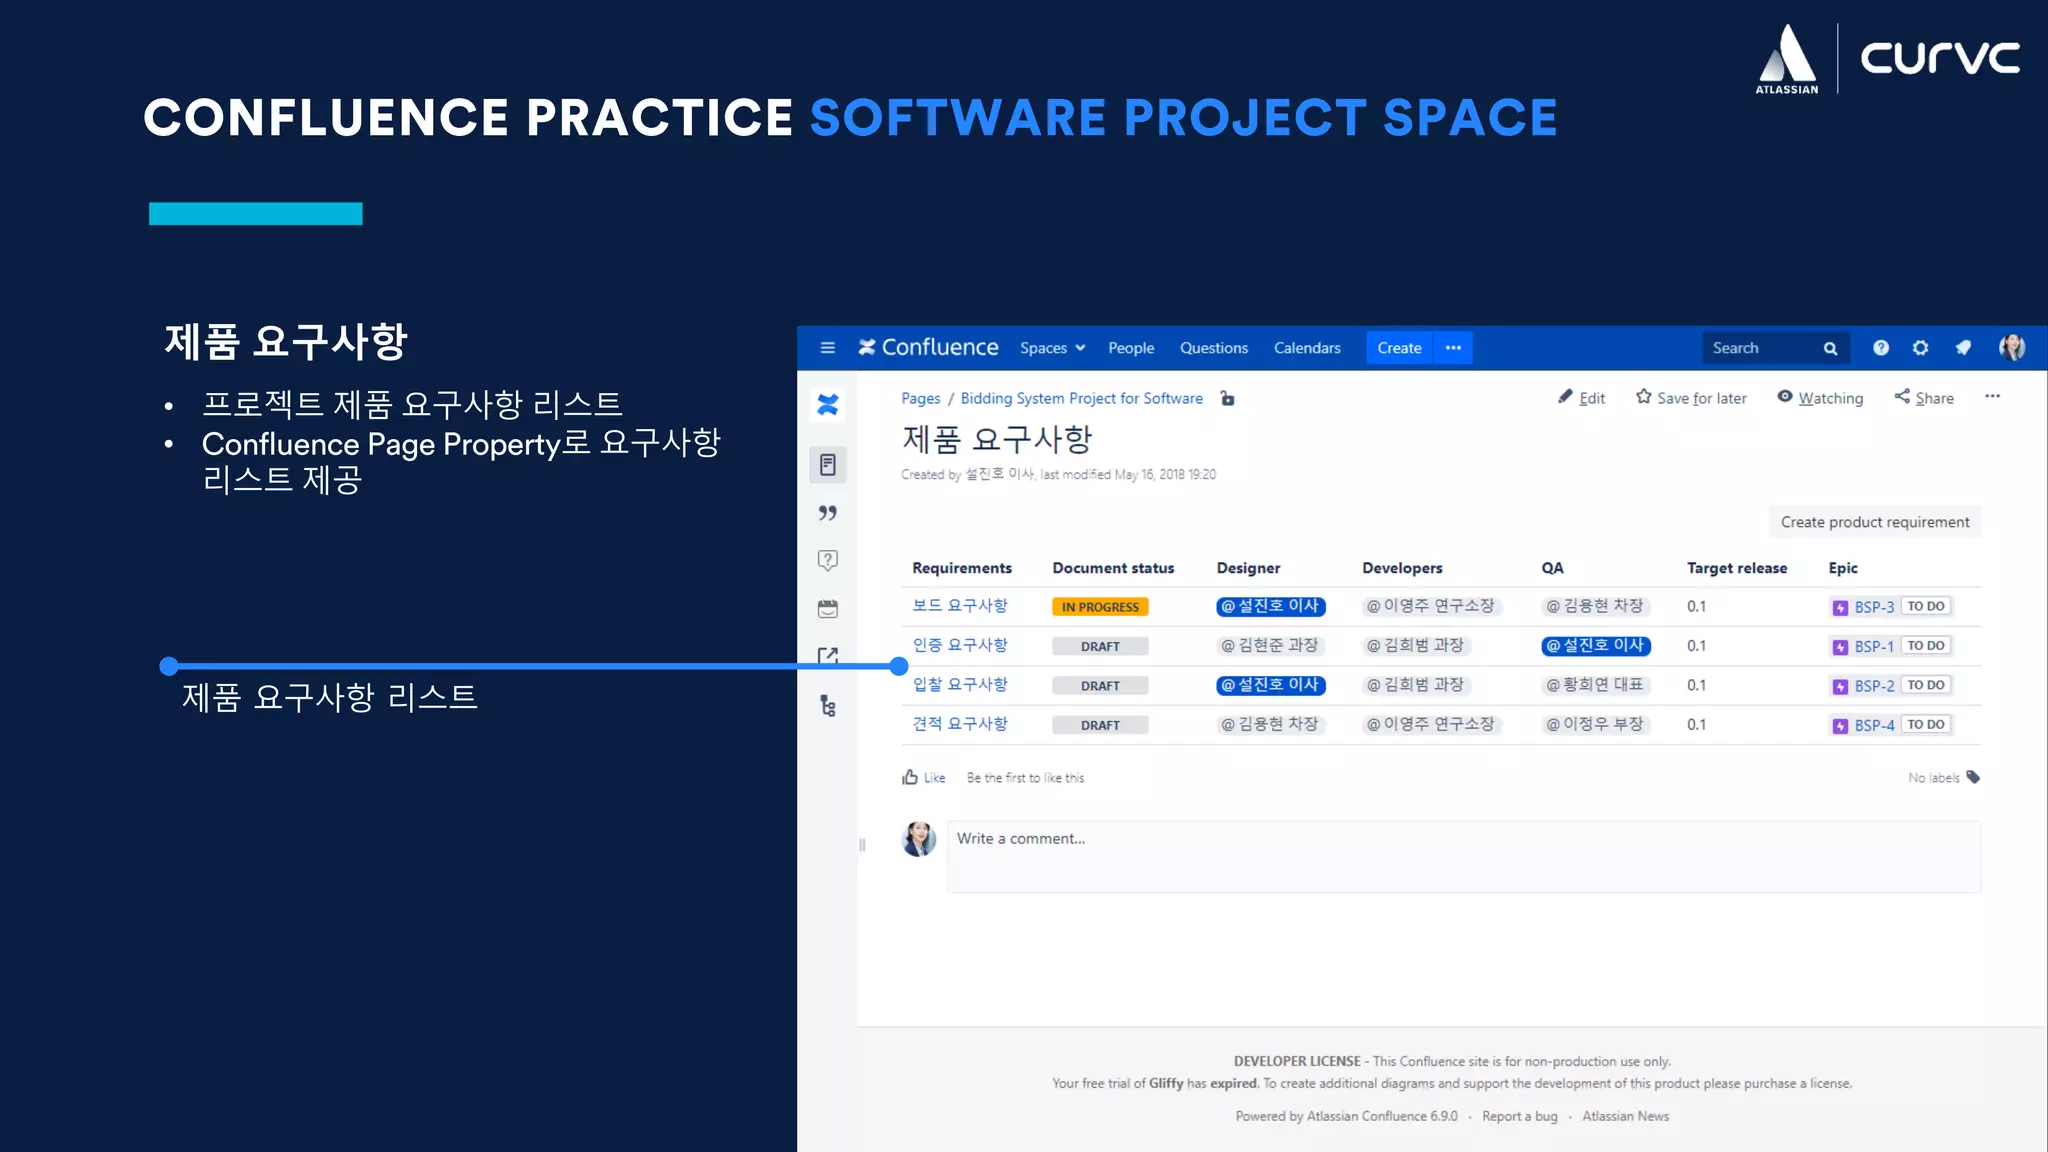This screenshot has height=1152, width=2048.
Task: Open Blog quote icon in sidebar
Action: coord(828,513)
